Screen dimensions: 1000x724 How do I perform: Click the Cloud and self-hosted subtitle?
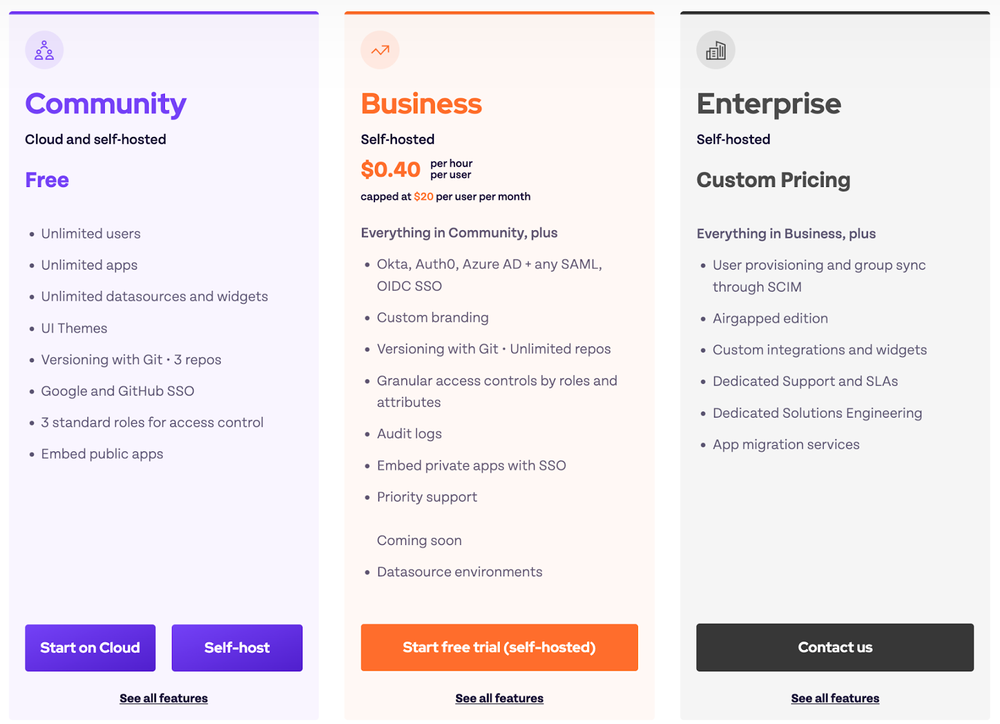[x=95, y=139]
